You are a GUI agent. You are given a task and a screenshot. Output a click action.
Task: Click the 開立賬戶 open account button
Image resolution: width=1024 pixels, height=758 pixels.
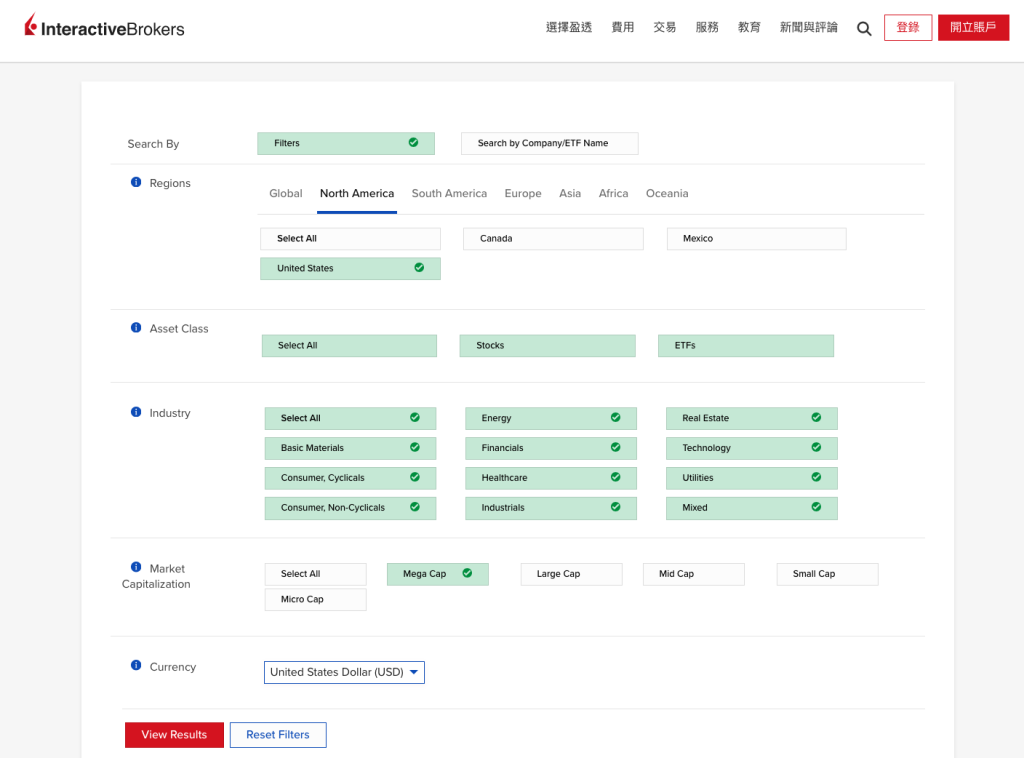coord(973,28)
